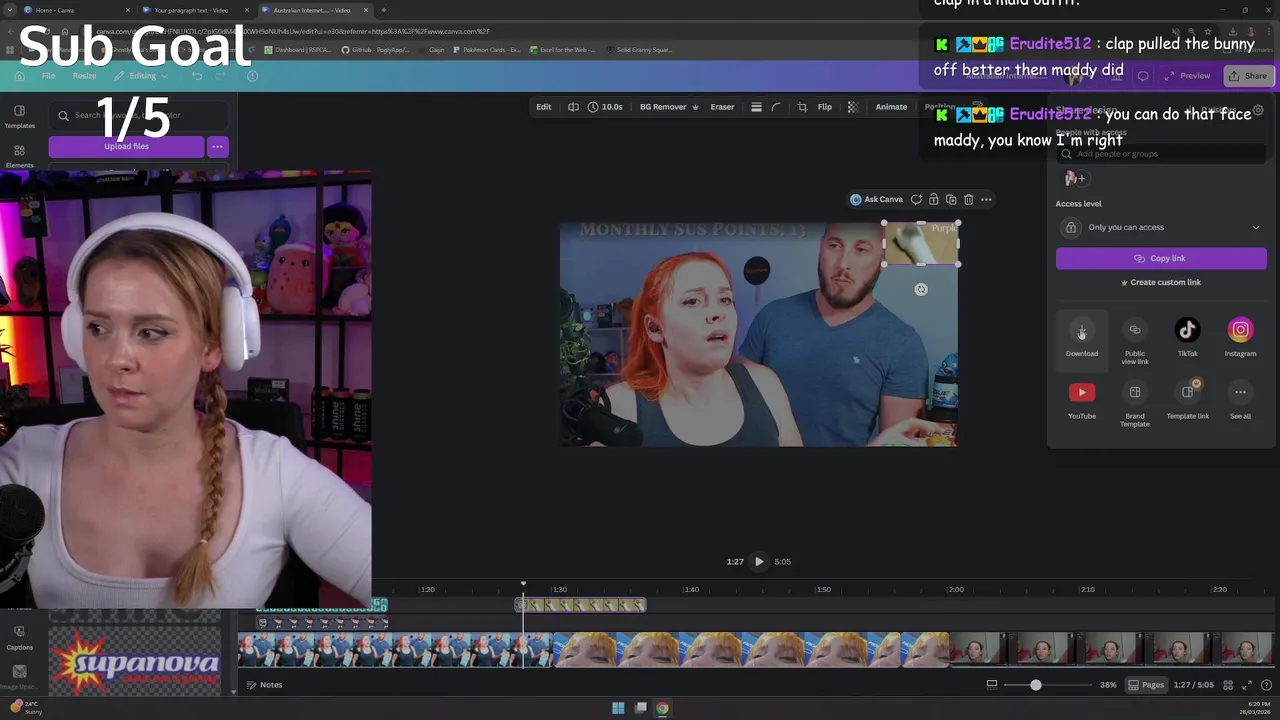Click Create custom link
Screen dimensions: 1280x720
click(1161, 282)
